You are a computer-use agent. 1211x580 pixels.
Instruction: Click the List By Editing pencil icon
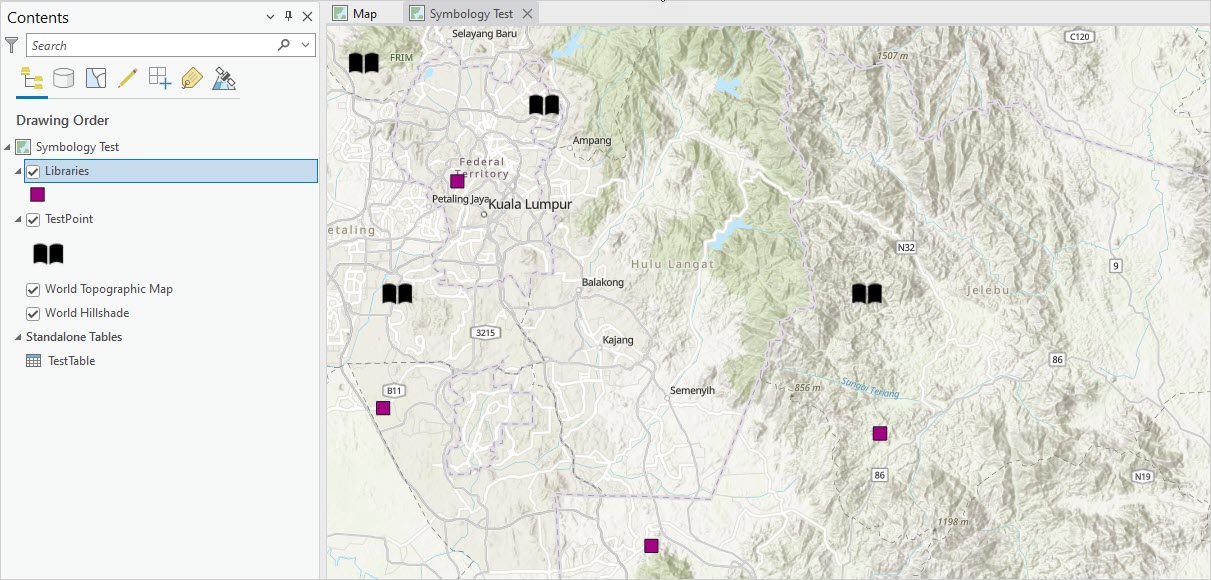coord(126,78)
